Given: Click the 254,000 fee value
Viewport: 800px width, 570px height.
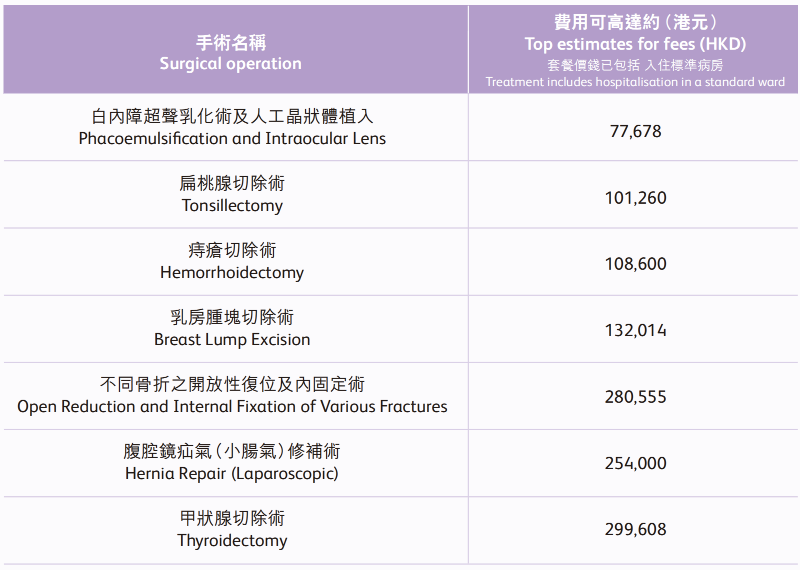Looking at the screenshot, I should pyautogui.click(x=635, y=463).
